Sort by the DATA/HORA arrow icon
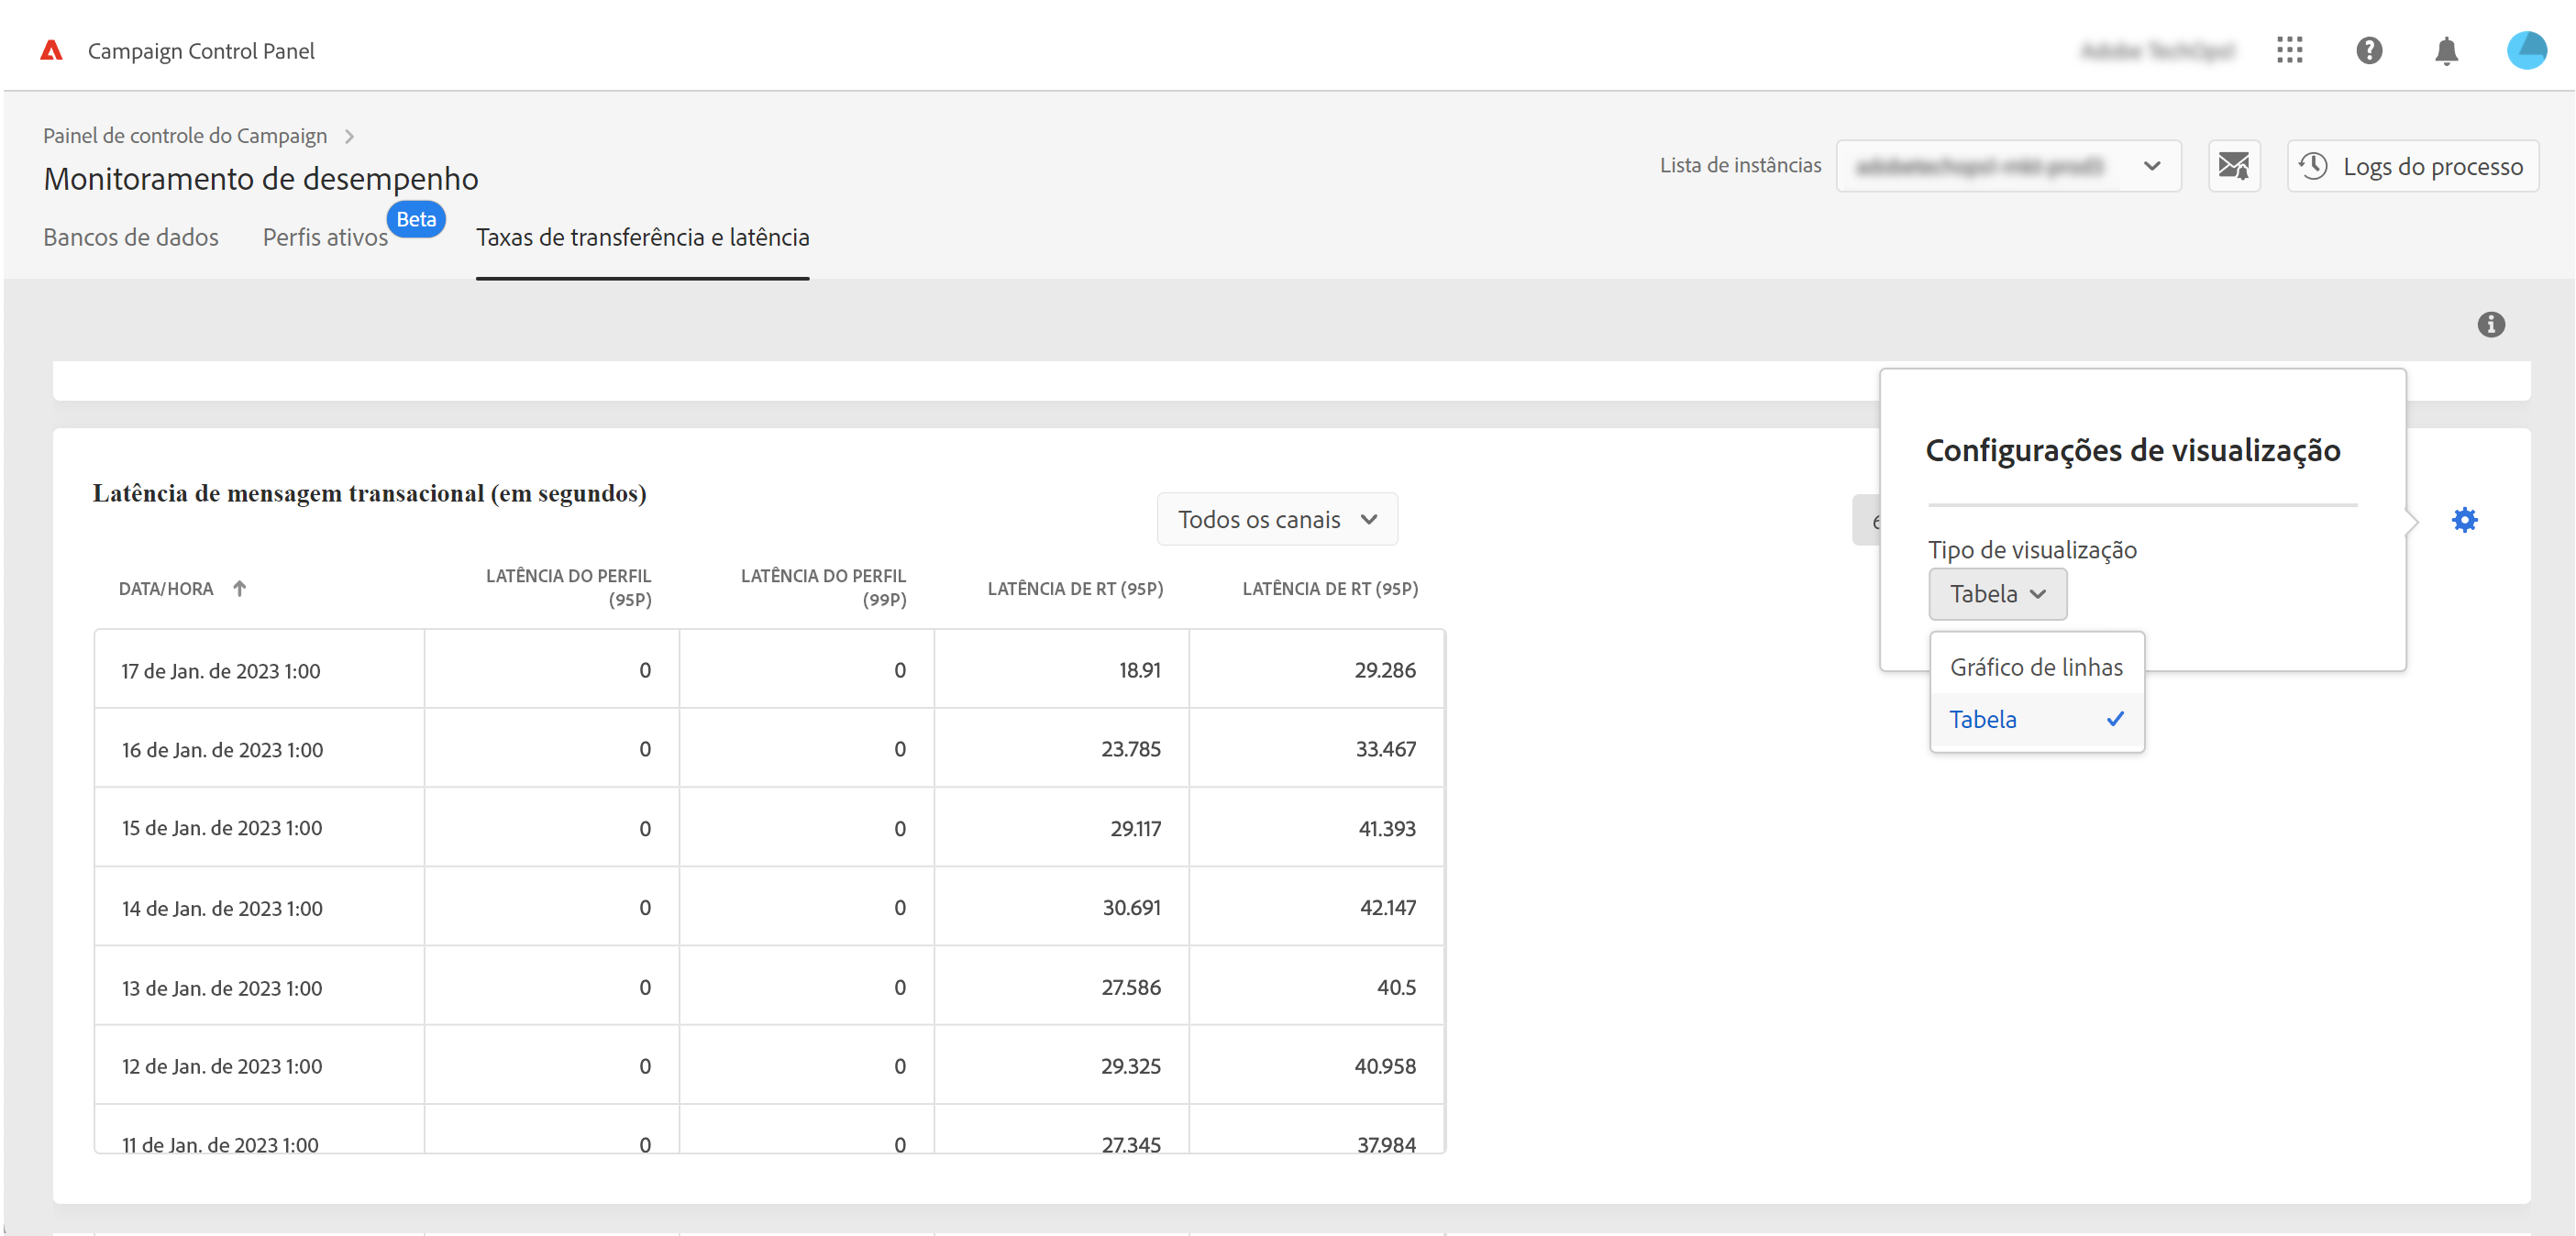Screen dimensions: 2576x1236 pyautogui.click(x=239, y=588)
